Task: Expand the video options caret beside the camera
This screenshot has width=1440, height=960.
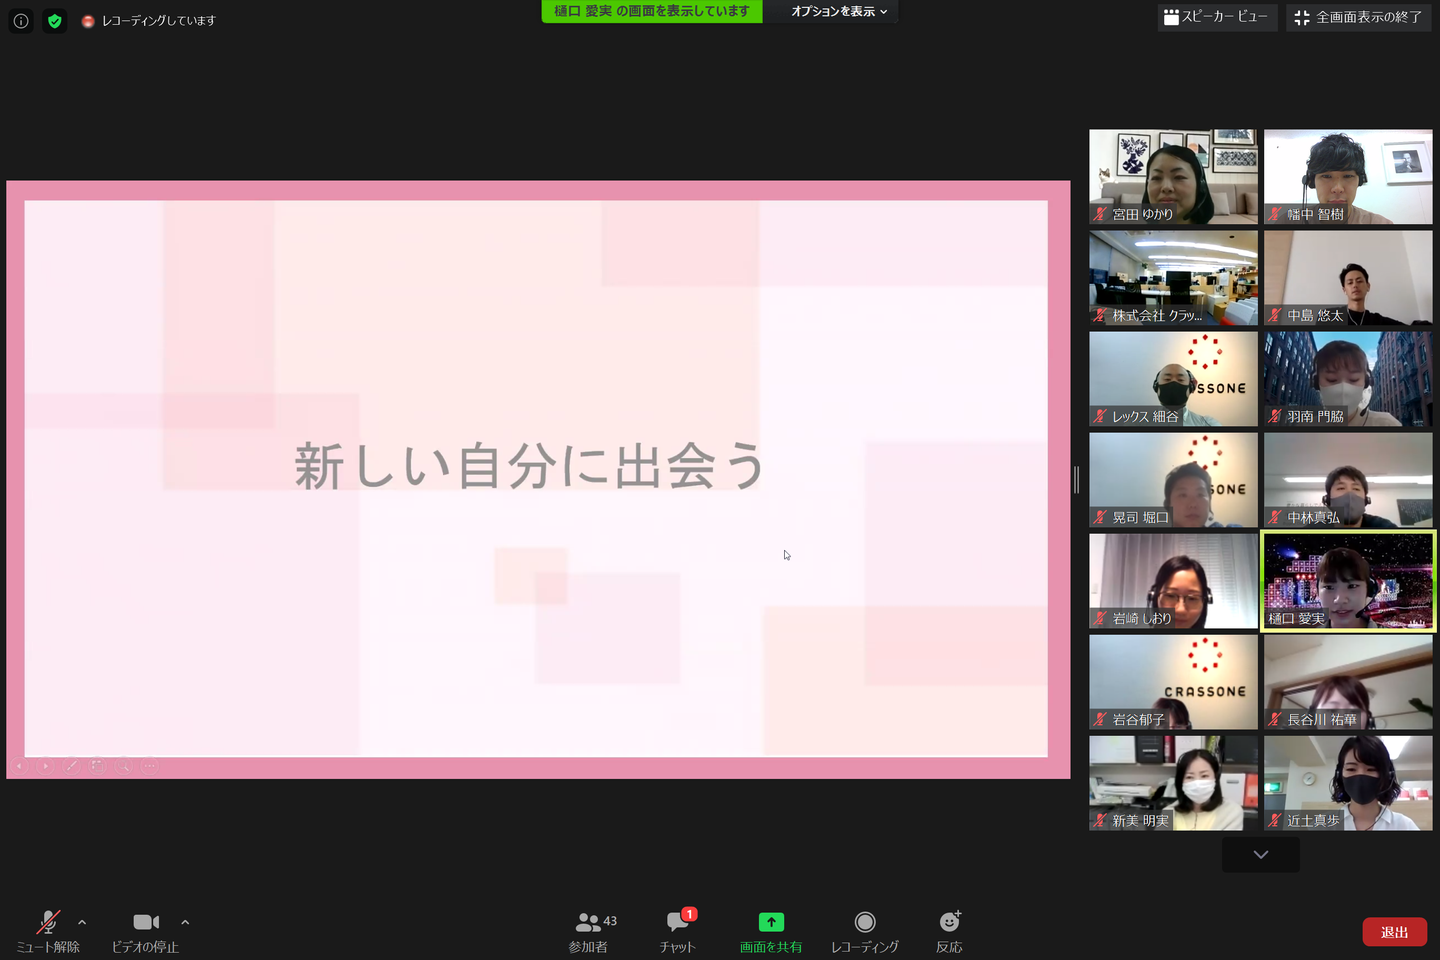Action: point(185,922)
